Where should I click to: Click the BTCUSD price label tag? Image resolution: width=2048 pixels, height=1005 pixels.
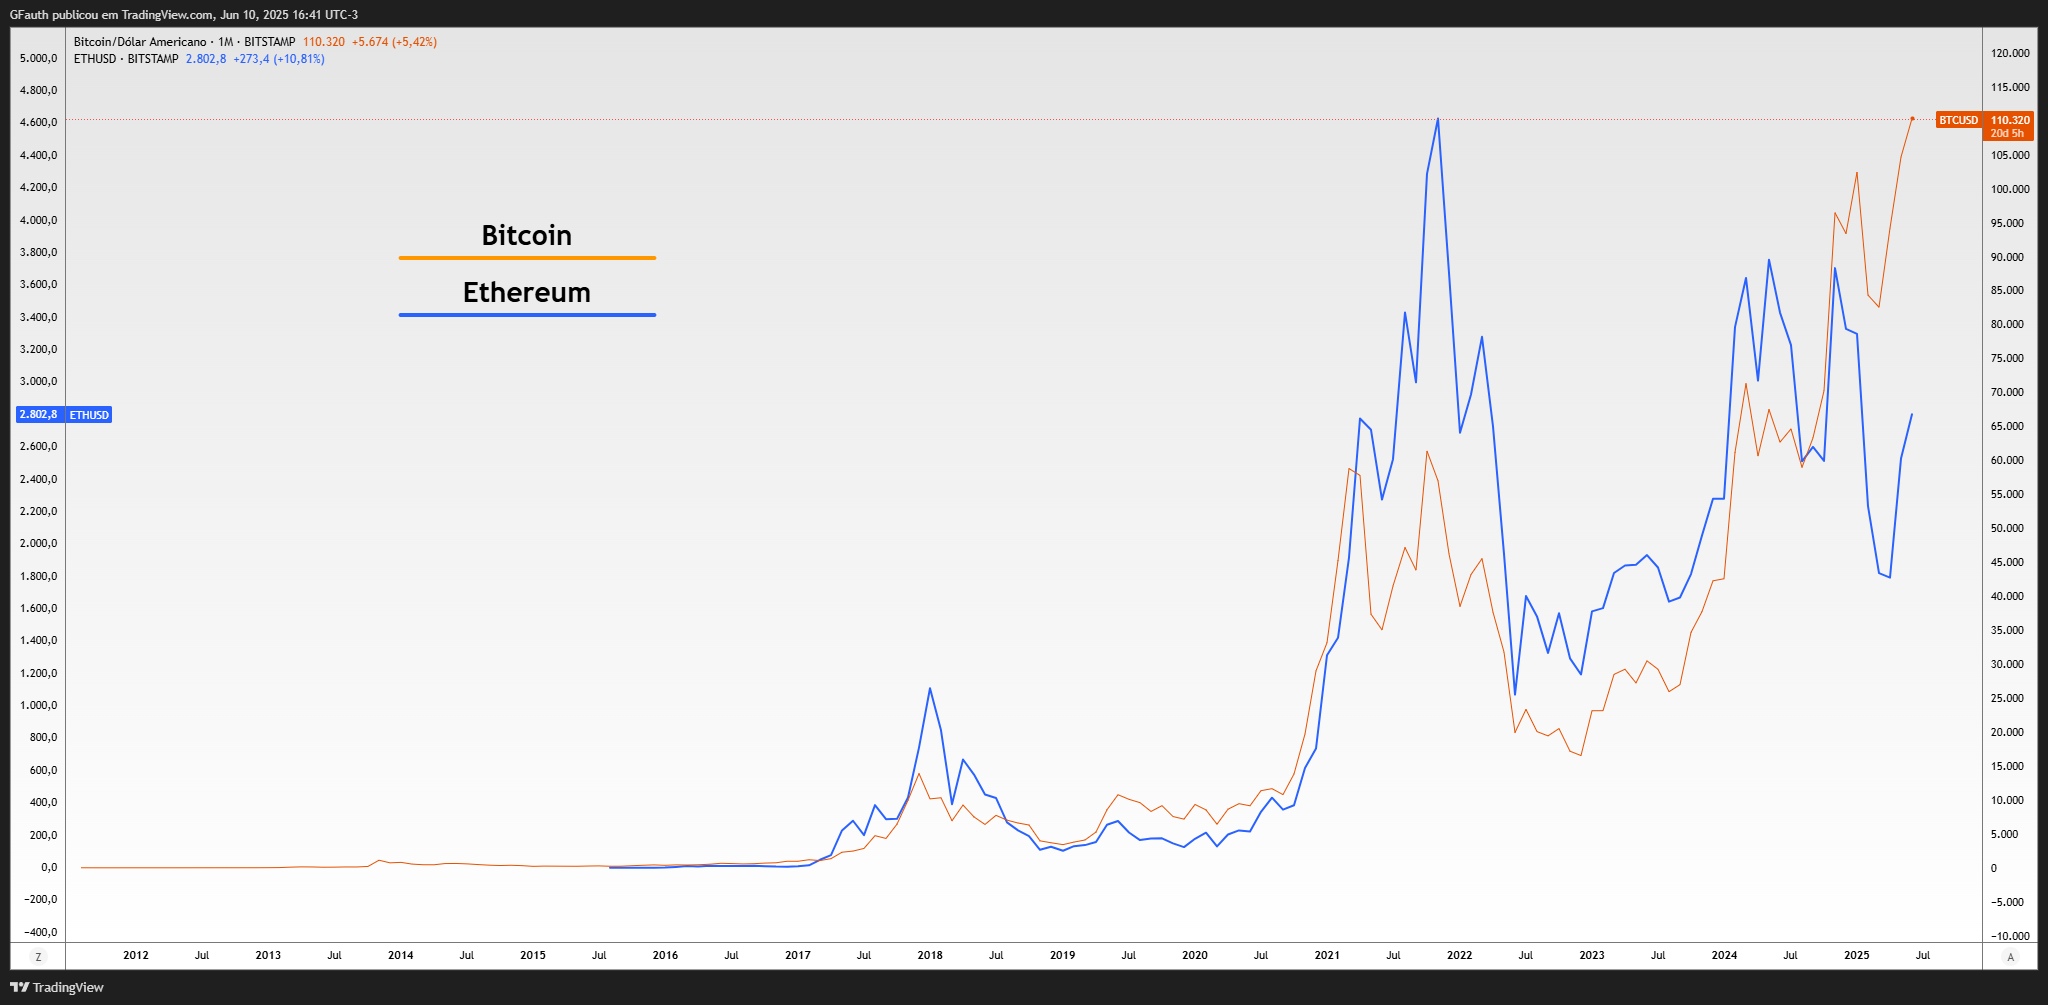[x=1958, y=120]
